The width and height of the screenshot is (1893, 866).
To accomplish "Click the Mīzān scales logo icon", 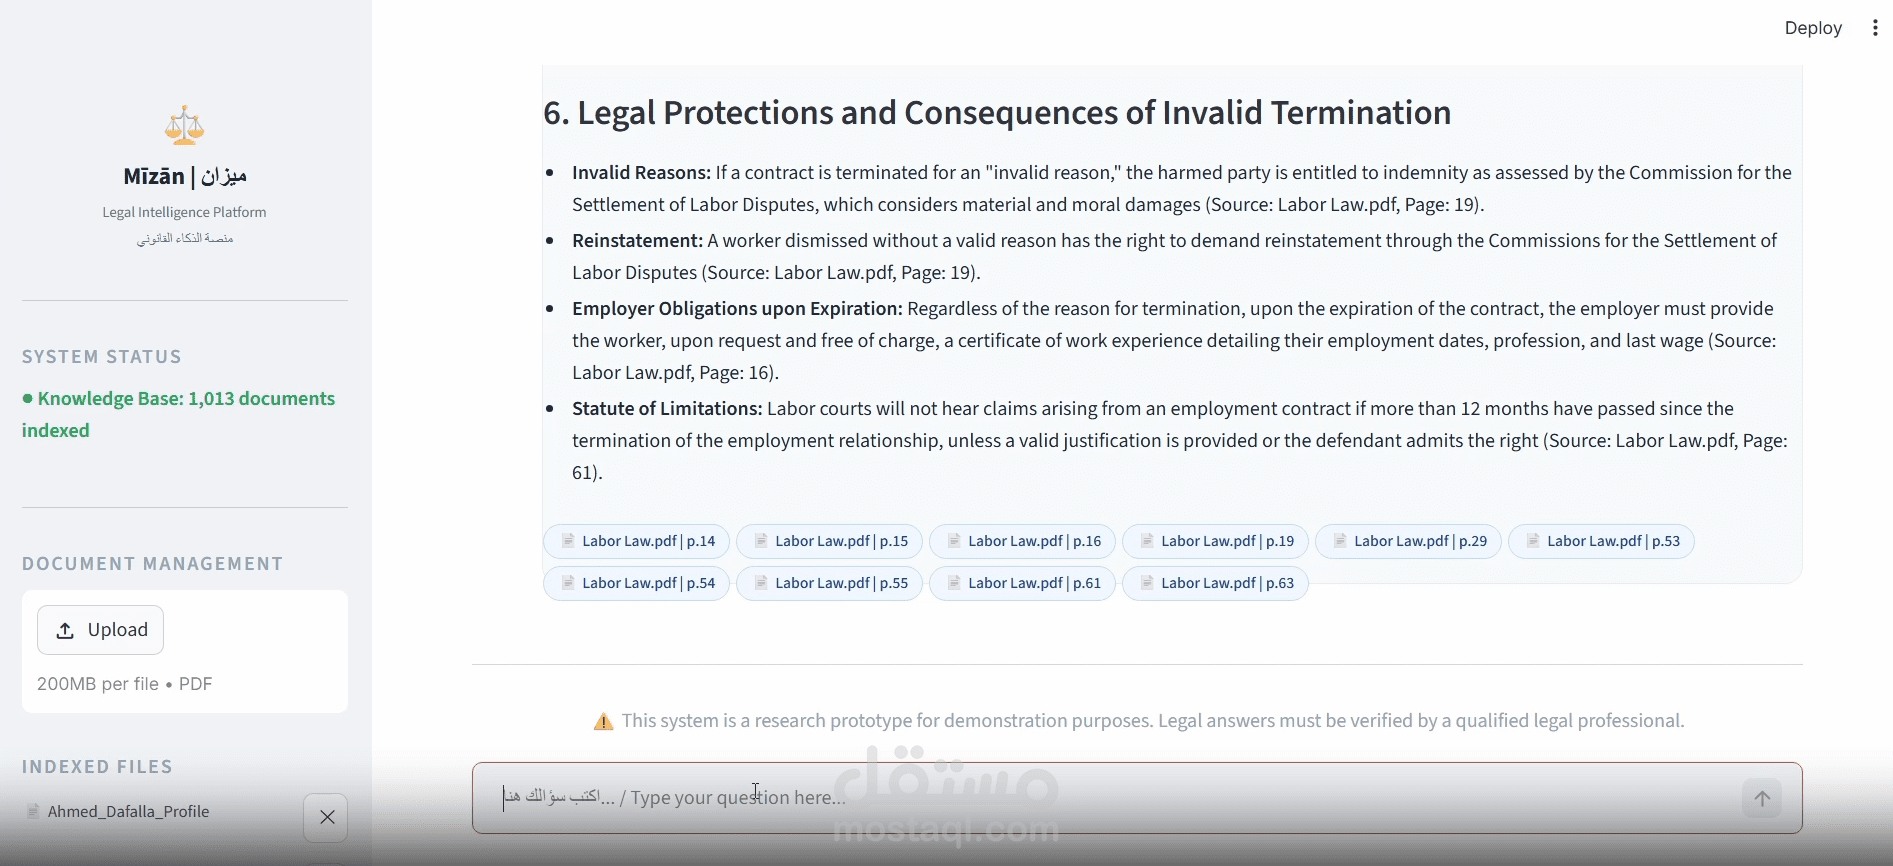I will pos(184,125).
